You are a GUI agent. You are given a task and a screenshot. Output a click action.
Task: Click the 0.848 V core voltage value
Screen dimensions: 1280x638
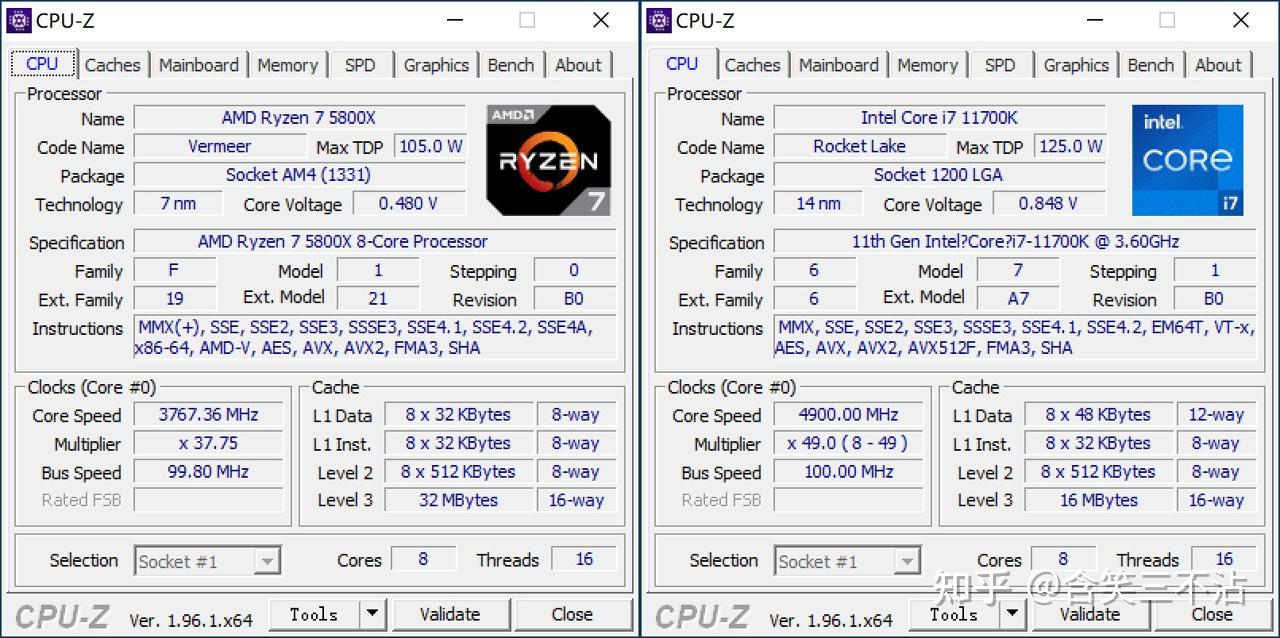click(x=1049, y=204)
